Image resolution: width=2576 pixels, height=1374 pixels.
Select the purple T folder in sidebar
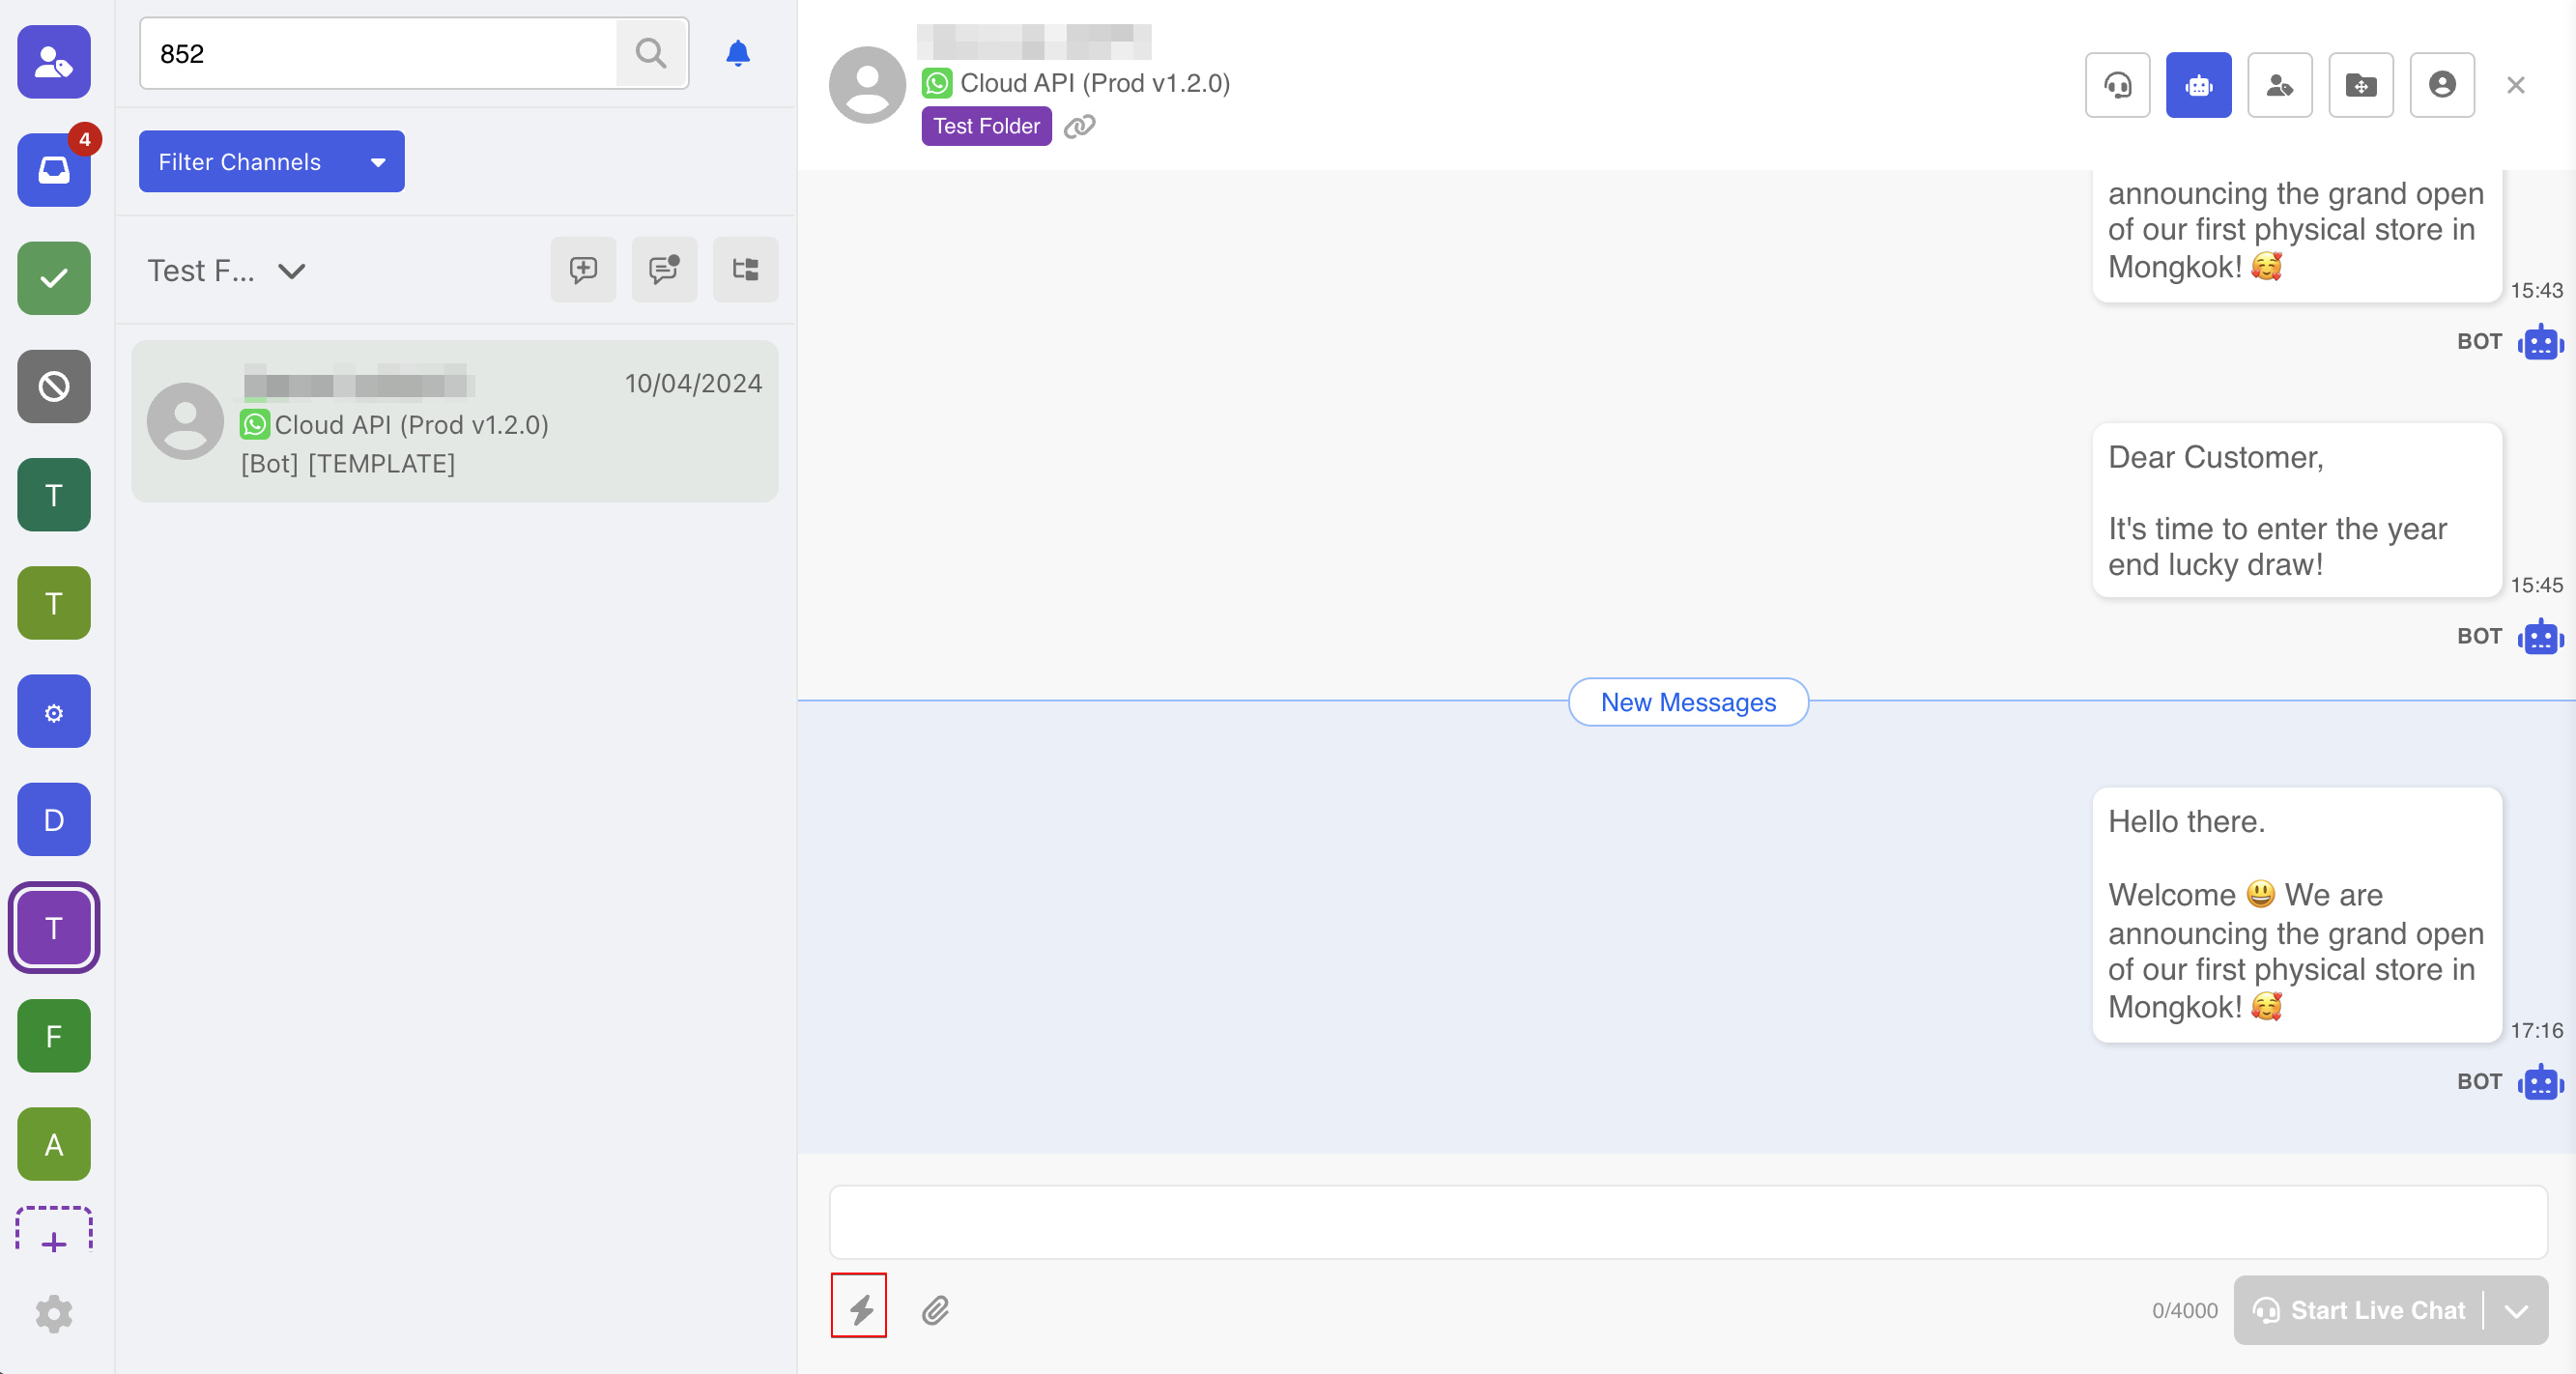coord(54,927)
